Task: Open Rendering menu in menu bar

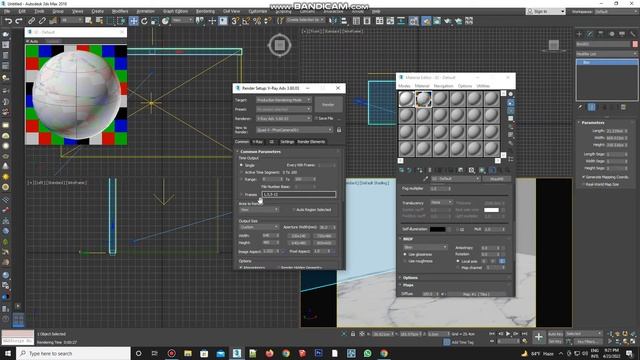Action: click(x=205, y=11)
